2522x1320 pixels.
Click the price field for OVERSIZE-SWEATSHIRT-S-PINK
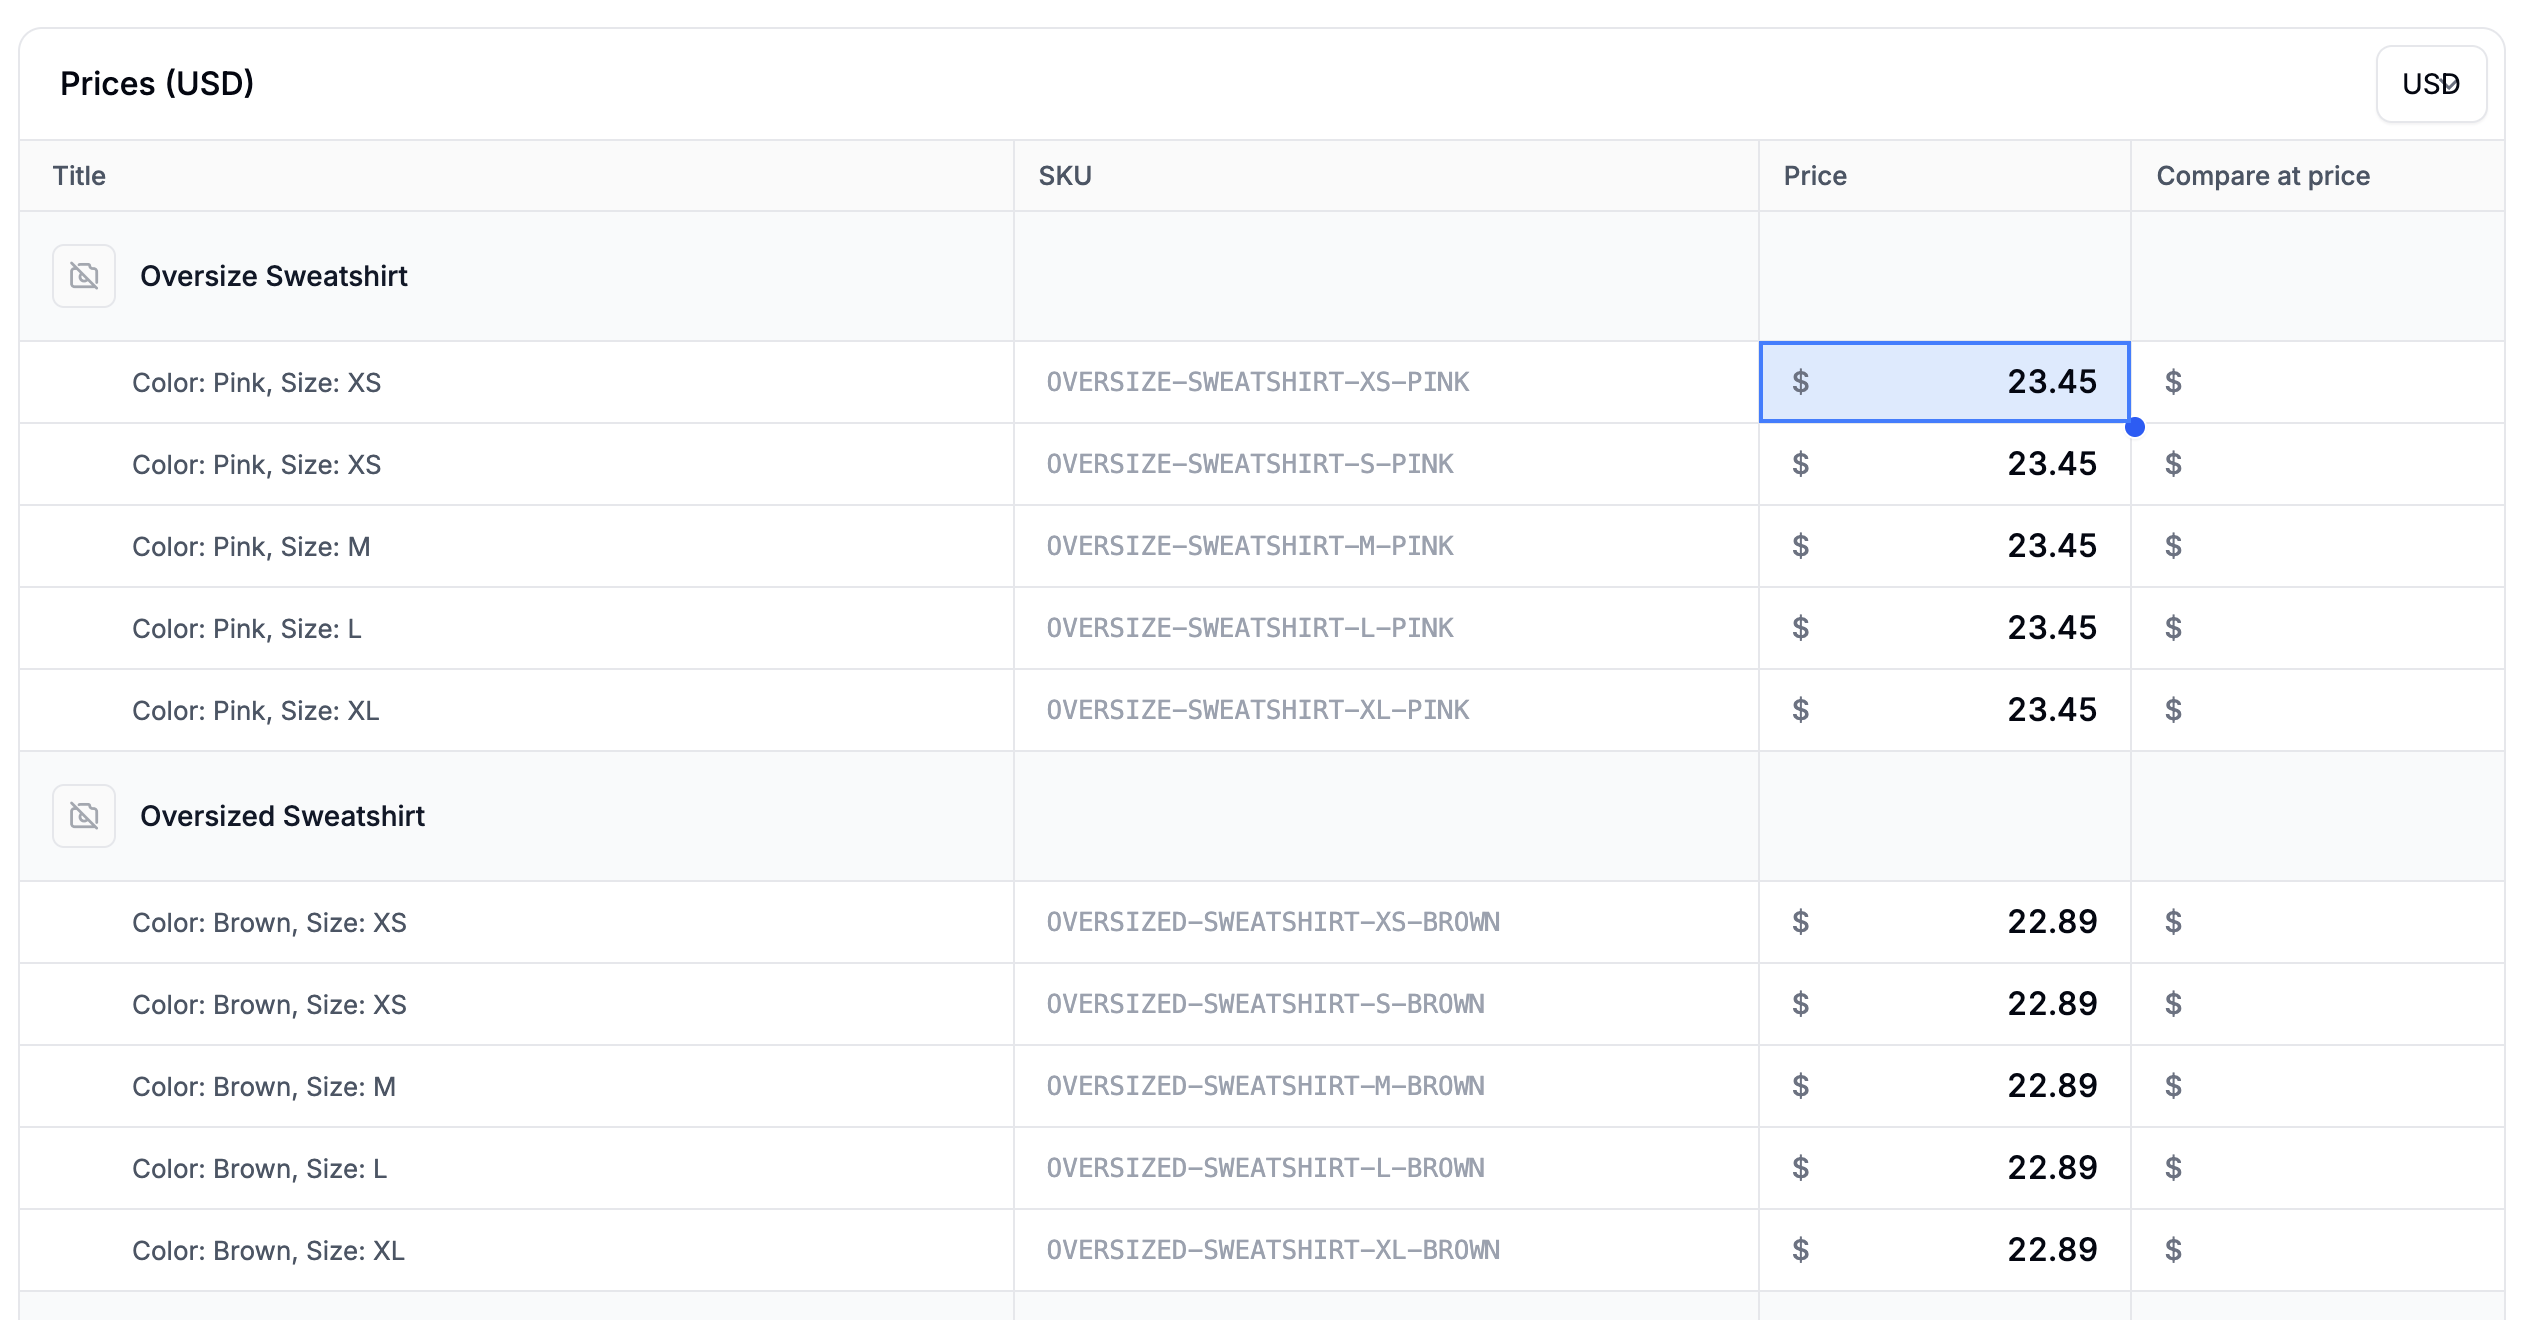click(x=1944, y=464)
